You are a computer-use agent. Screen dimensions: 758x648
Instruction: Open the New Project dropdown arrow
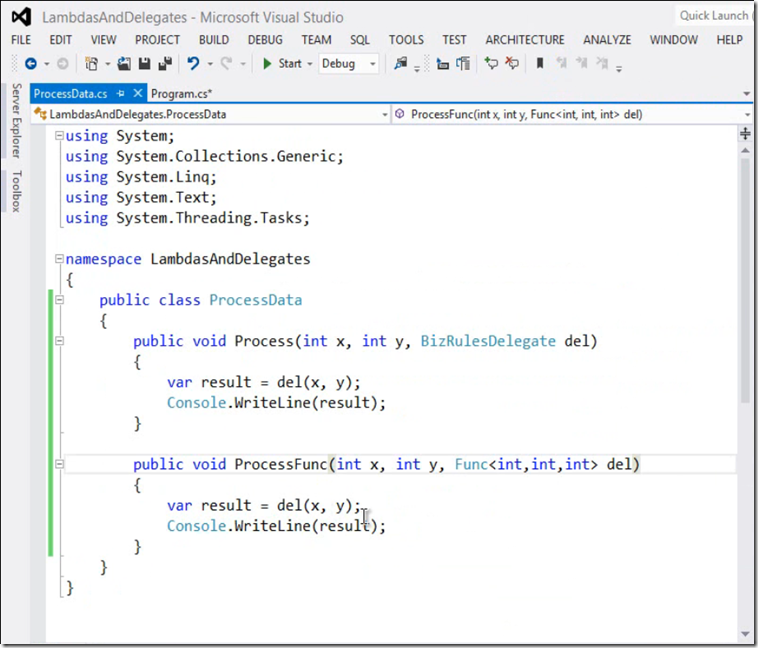pos(107,64)
